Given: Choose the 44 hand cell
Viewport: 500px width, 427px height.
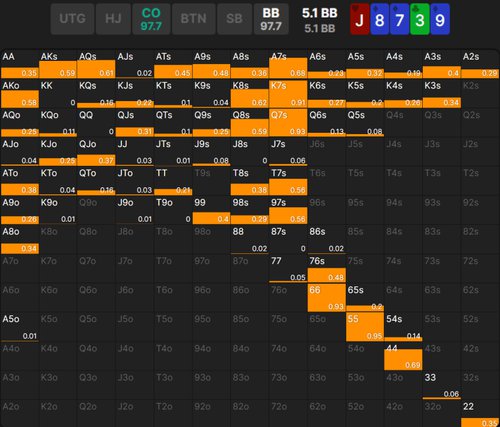Looking at the screenshot, I should (403, 356).
